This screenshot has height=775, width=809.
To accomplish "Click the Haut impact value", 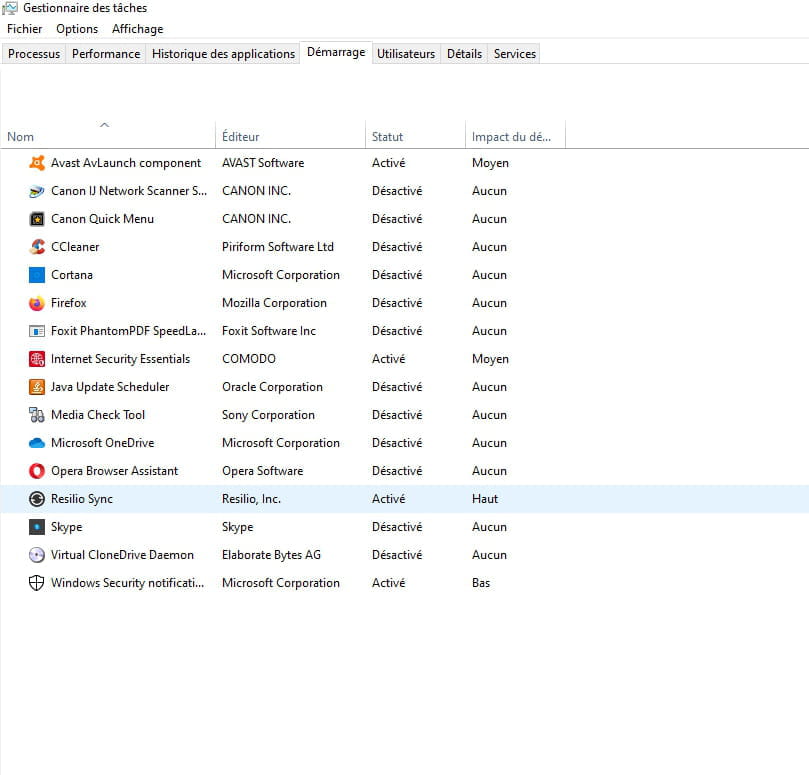I will coord(485,499).
